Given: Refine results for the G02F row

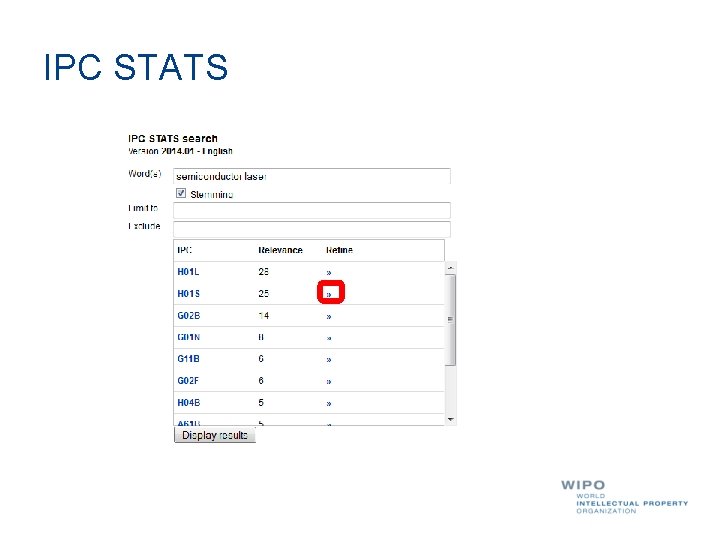Looking at the screenshot, I should pos(329,382).
